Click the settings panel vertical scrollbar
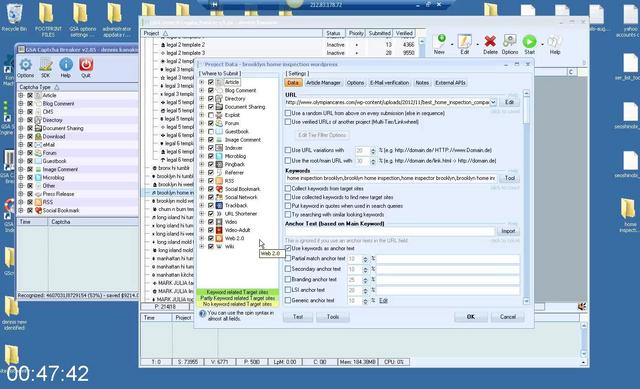Image resolution: width=640 pixels, height=389 pixels. [x=527, y=197]
